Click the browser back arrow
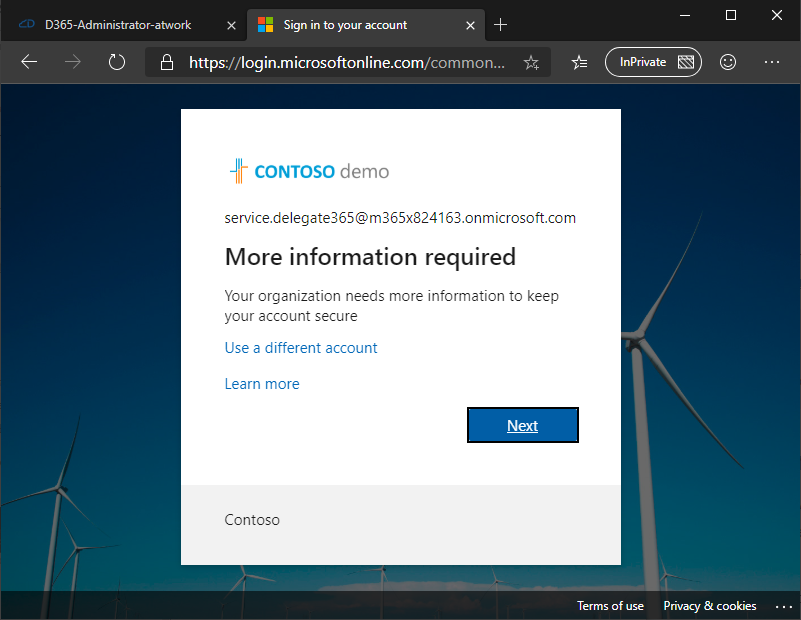Viewport: 801px width, 620px height. click(x=29, y=62)
